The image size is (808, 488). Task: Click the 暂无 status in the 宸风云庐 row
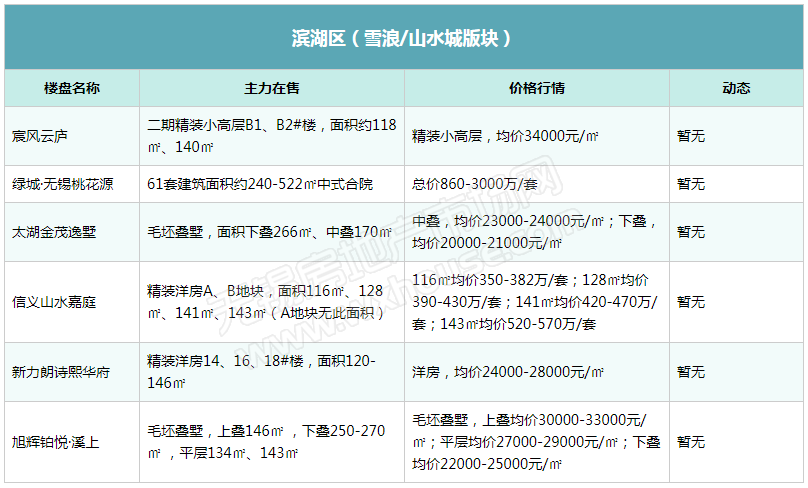(691, 136)
